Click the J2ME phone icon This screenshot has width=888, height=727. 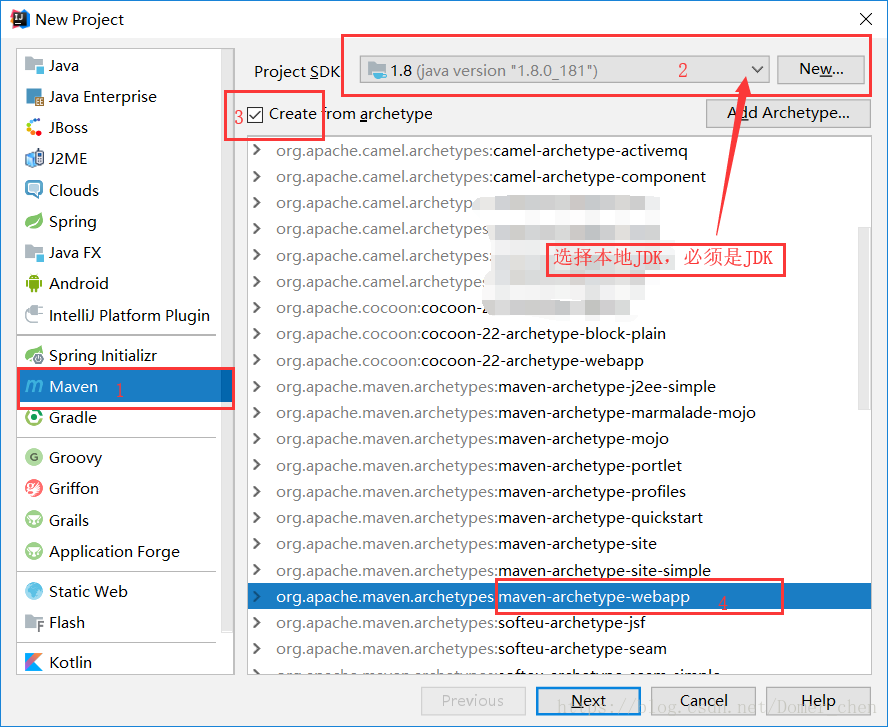(34, 159)
